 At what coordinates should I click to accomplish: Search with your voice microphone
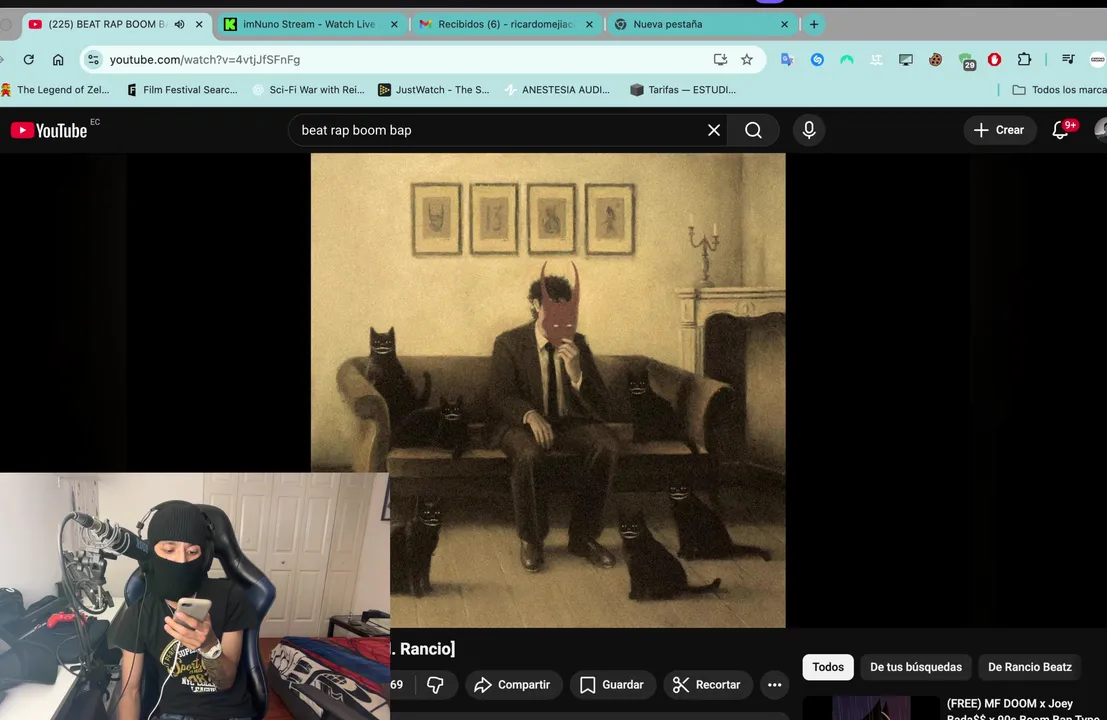(x=809, y=130)
